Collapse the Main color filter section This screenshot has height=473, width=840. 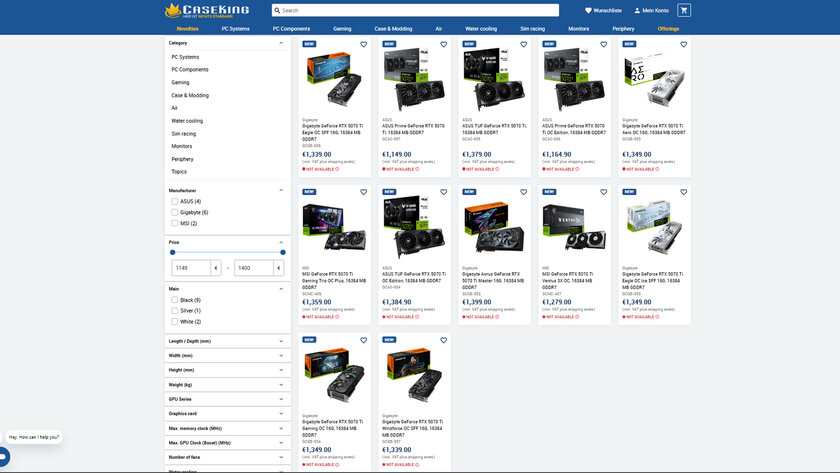click(x=281, y=289)
